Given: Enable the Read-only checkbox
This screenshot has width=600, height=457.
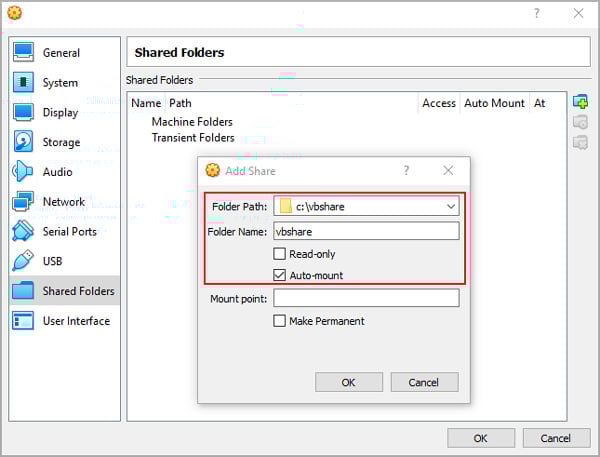Looking at the screenshot, I should click(x=279, y=253).
